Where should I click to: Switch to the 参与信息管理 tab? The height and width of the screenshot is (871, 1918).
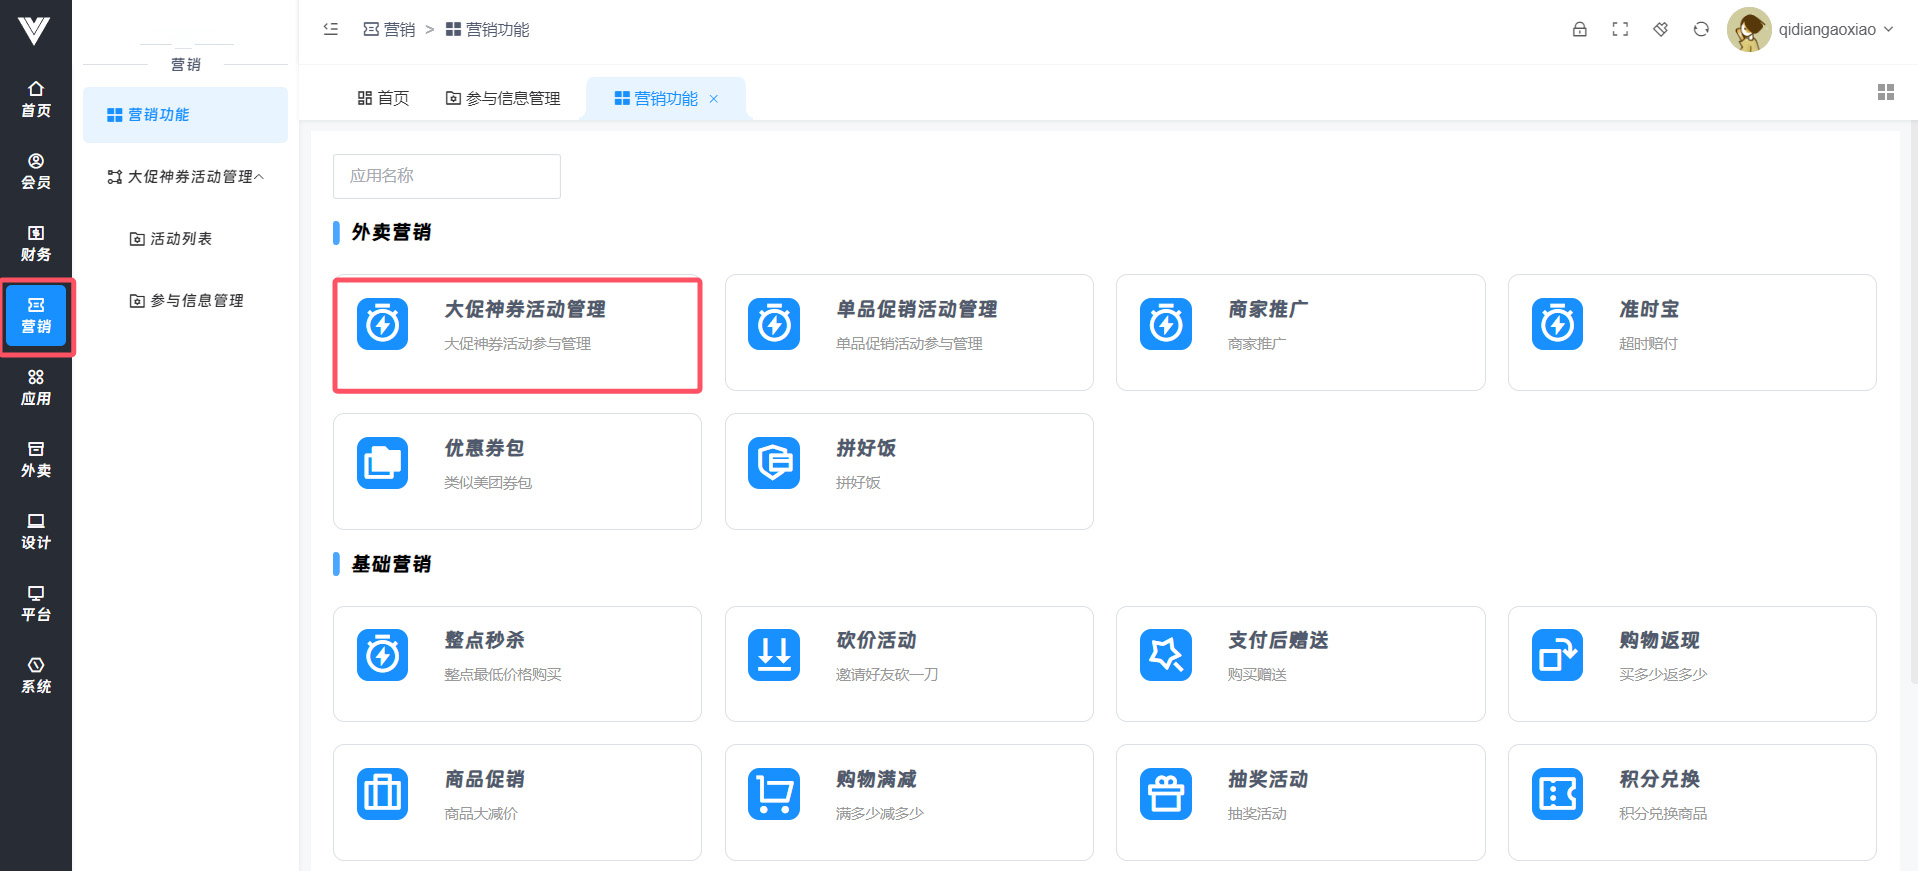point(502,98)
